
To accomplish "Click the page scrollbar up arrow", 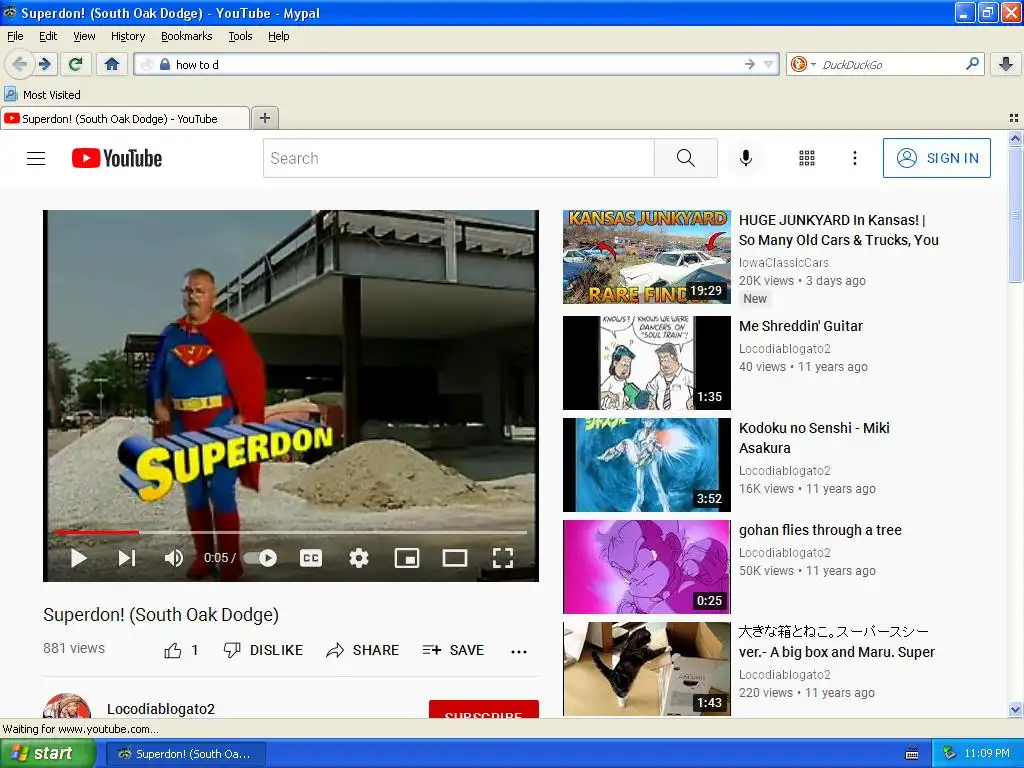I will click(1015, 138).
